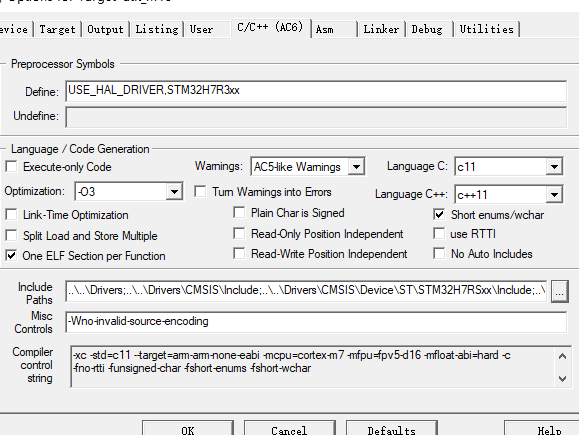
Task: Switch to the Target tab
Action: [57, 29]
